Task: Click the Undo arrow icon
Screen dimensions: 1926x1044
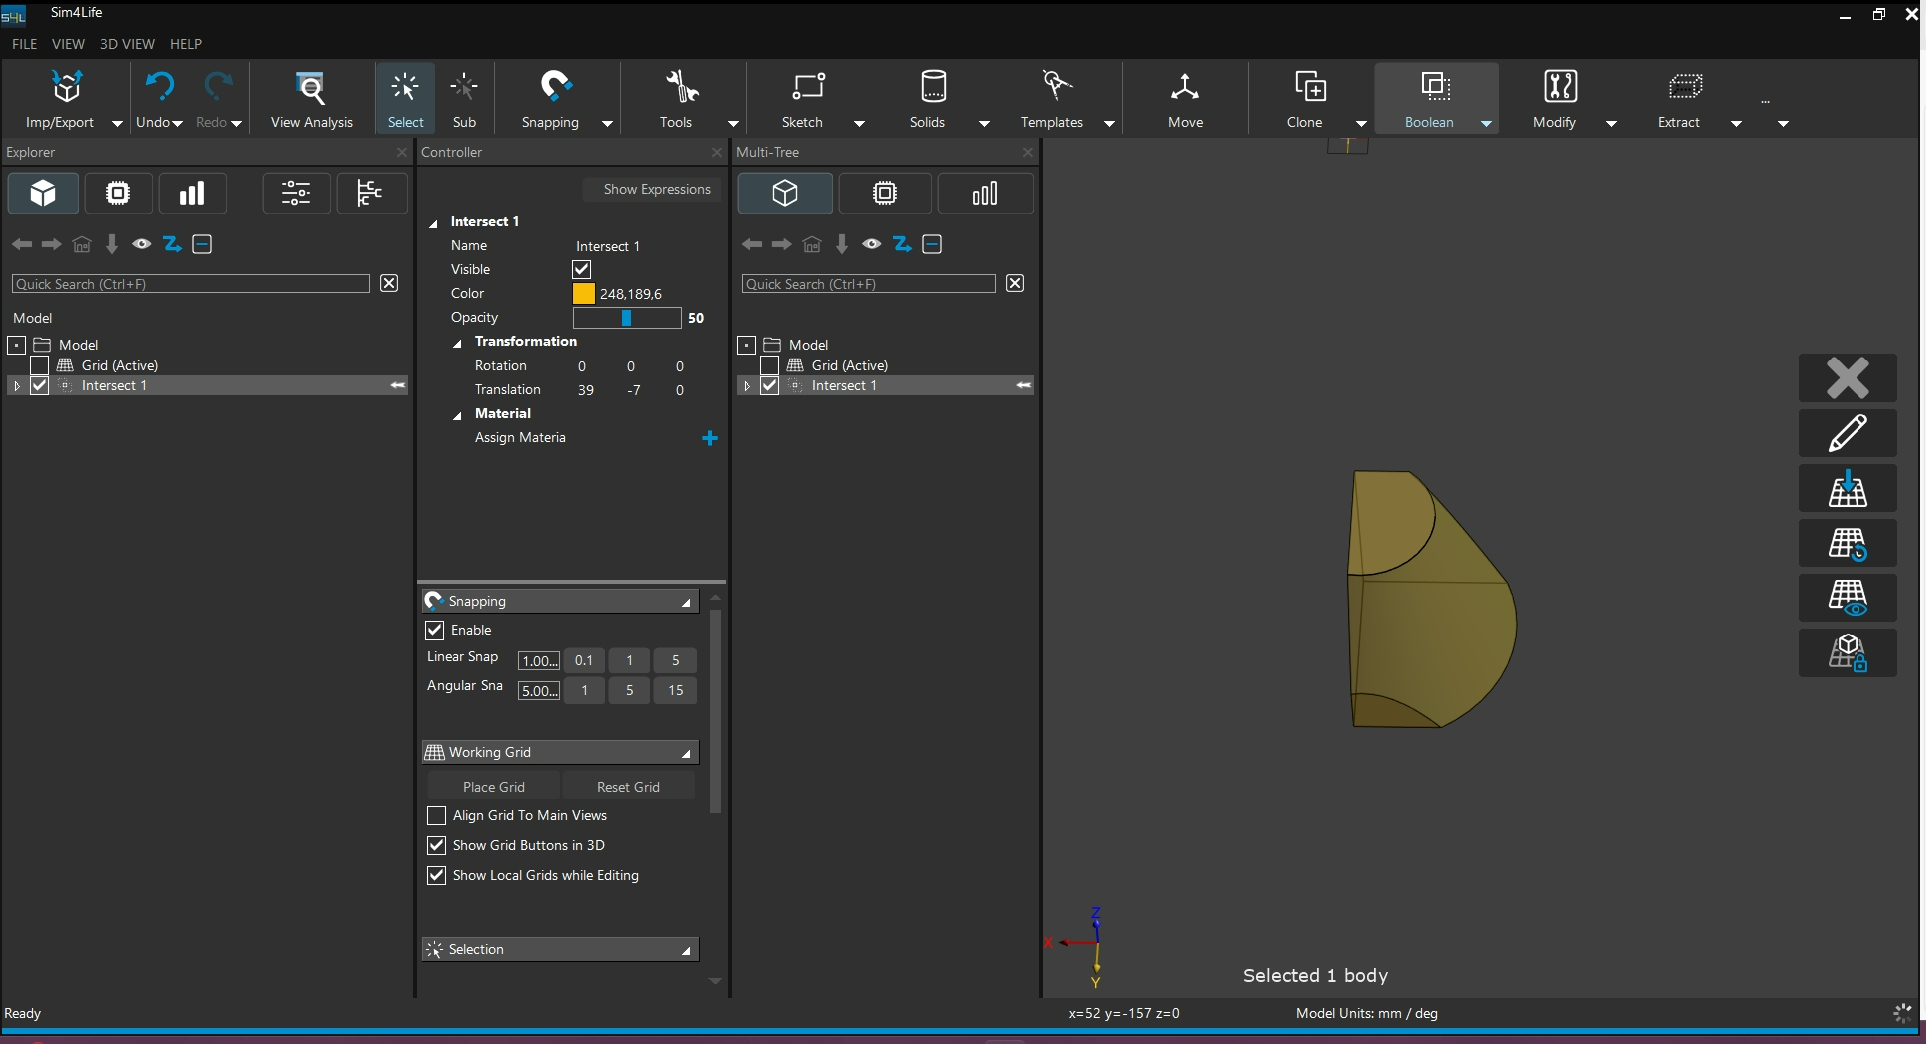Action: 159,87
